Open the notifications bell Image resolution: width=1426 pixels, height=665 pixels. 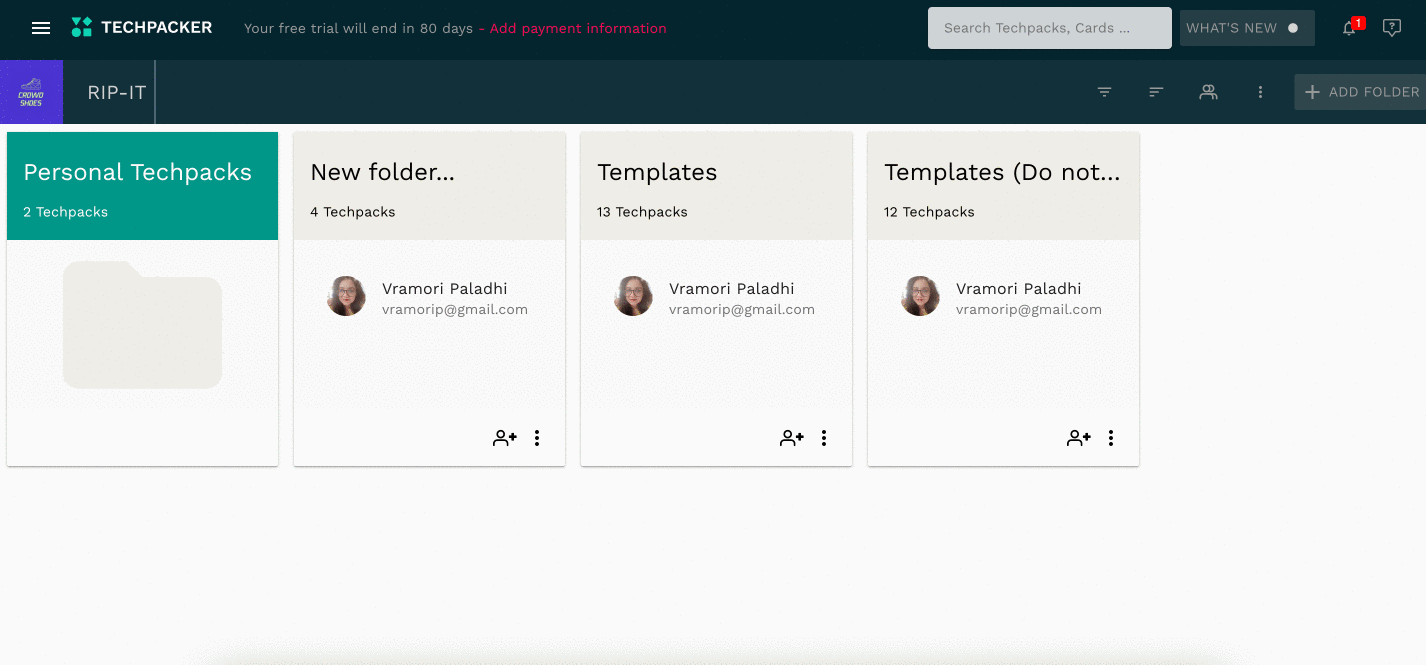1349,28
